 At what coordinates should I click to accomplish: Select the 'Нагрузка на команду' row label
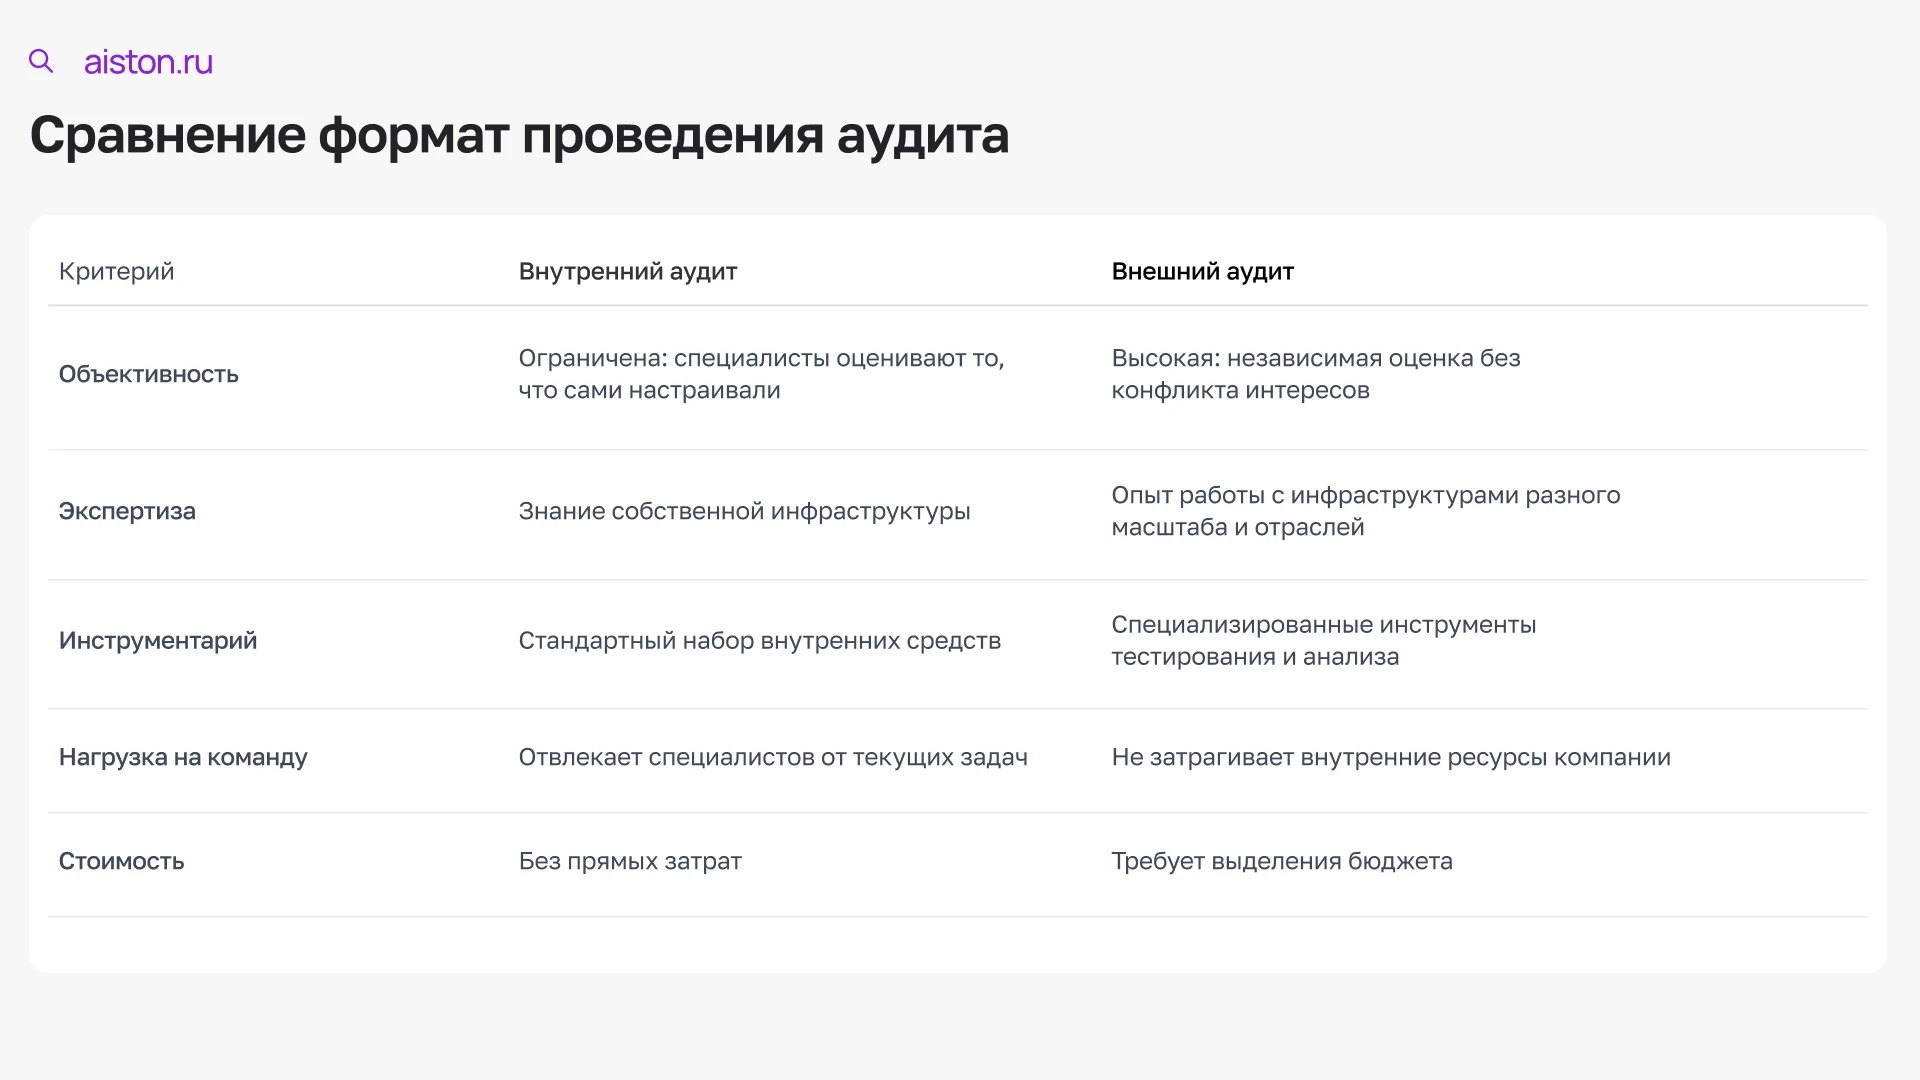click(183, 757)
